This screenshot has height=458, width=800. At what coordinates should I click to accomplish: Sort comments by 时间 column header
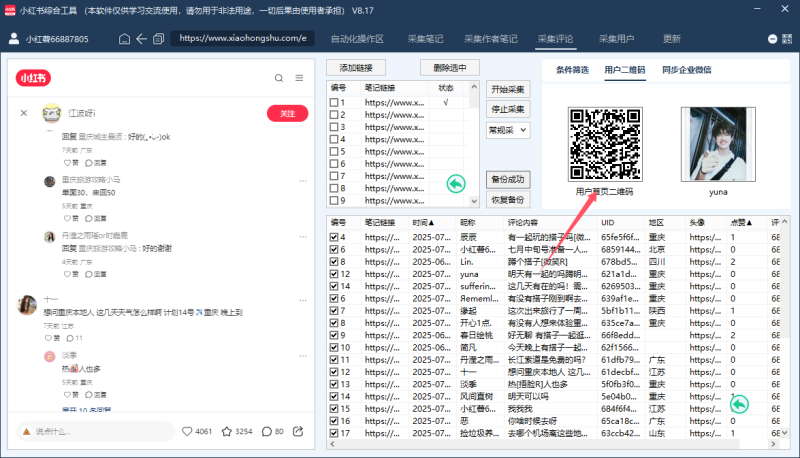click(x=423, y=223)
